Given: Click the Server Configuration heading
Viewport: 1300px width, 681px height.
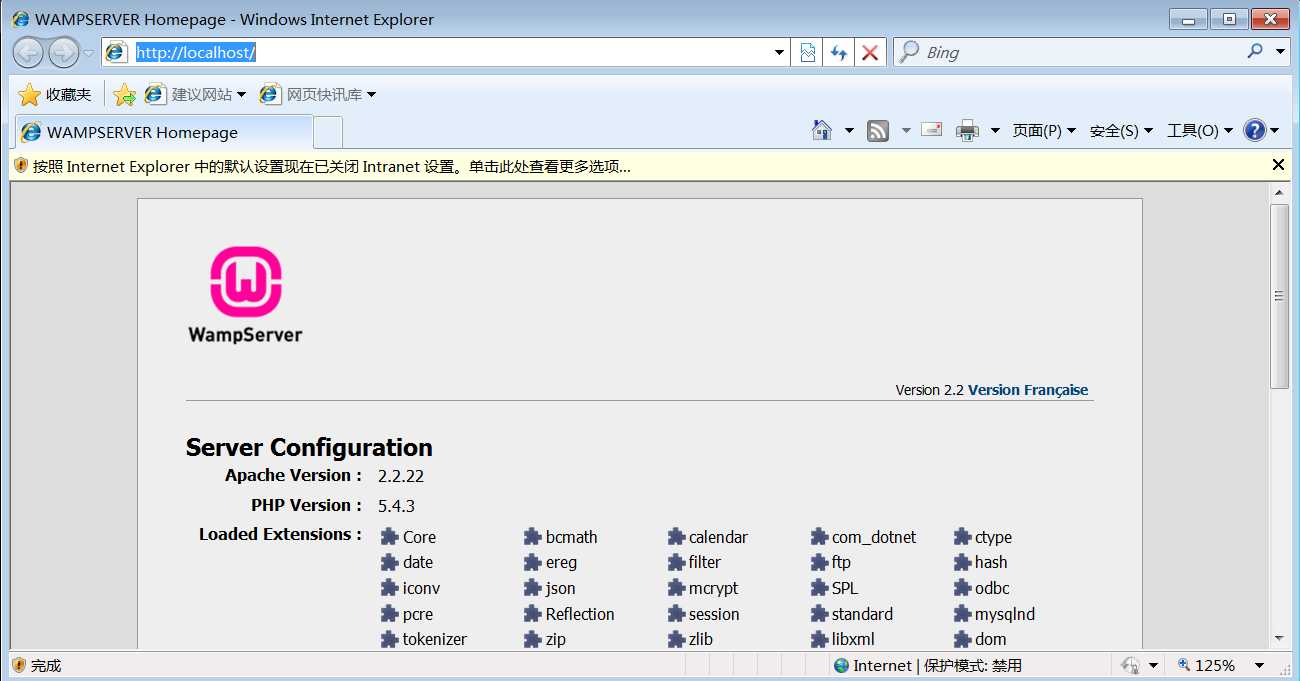Looking at the screenshot, I should (x=309, y=447).
